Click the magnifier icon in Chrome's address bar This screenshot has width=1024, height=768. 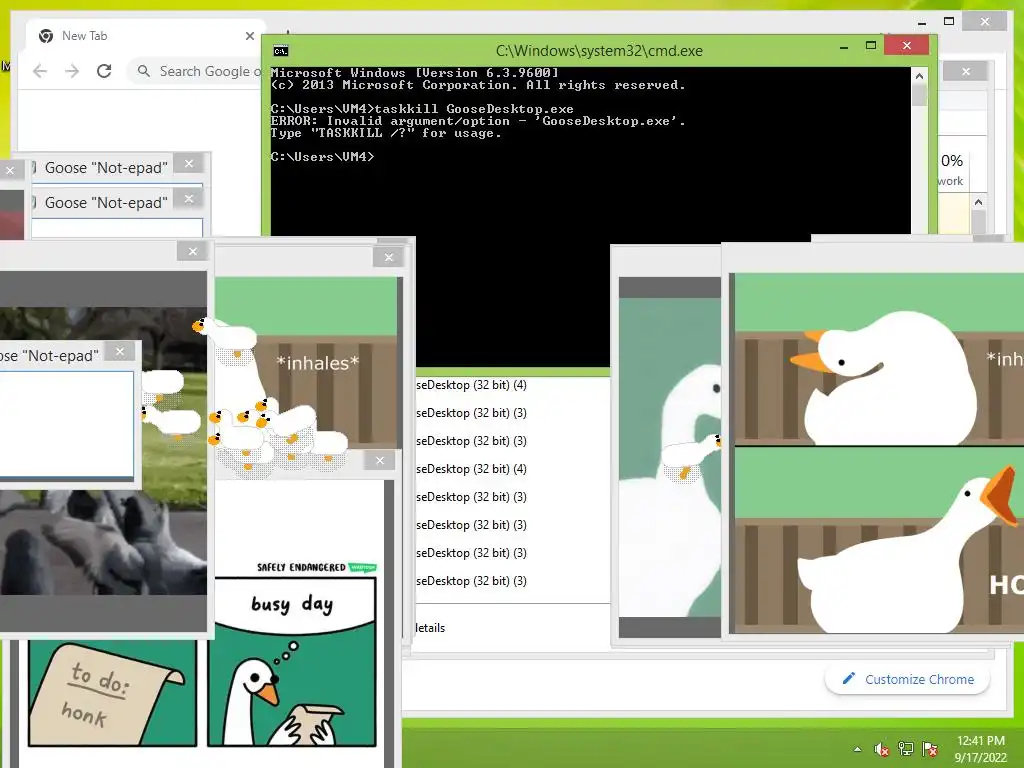coord(144,71)
